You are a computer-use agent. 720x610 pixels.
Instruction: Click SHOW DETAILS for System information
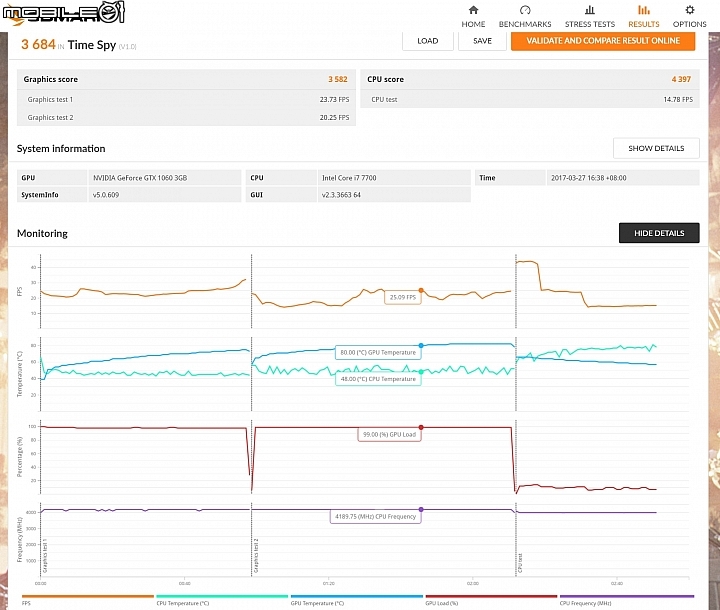tap(656, 148)
